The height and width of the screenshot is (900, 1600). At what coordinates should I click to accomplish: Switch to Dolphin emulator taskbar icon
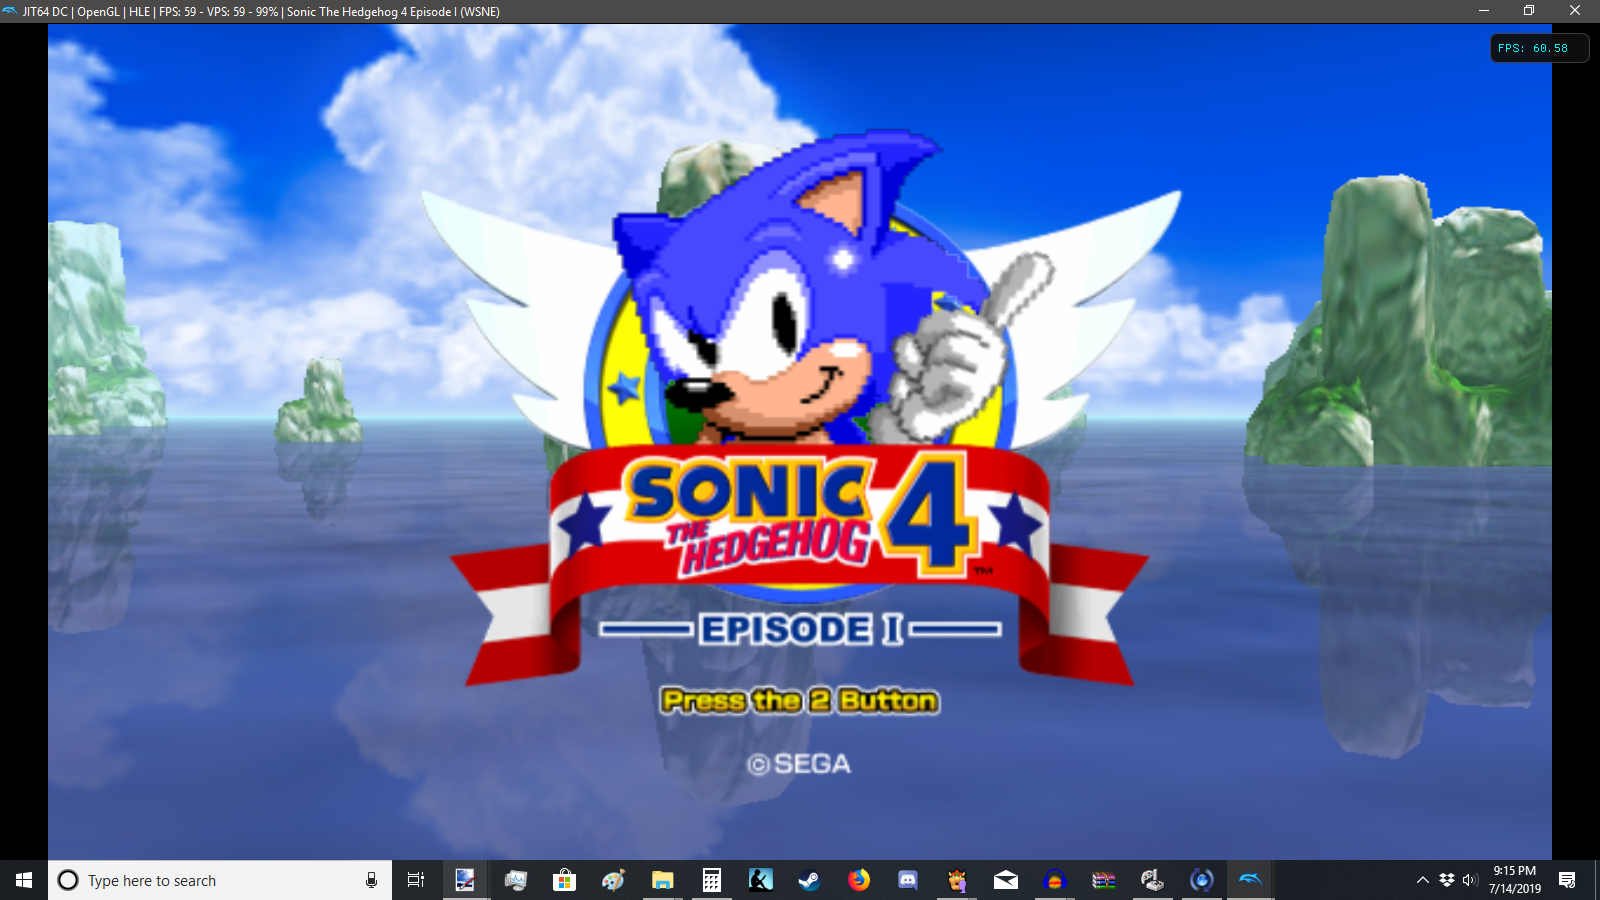(1250, 880)
